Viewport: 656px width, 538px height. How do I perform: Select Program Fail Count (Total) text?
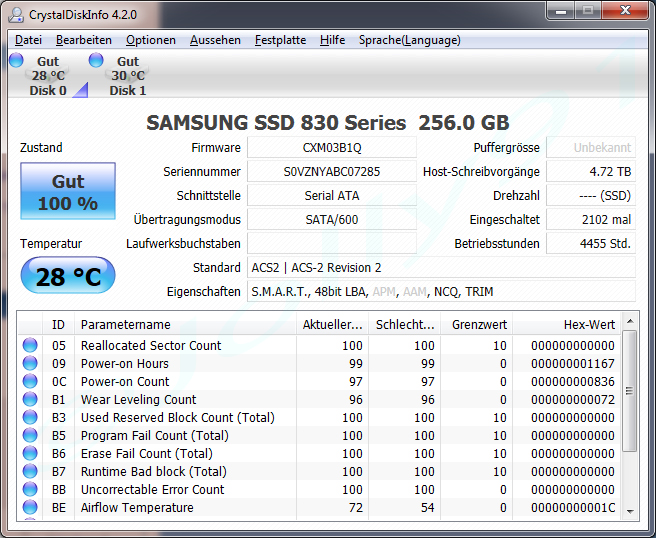click(x=155, y=436)
